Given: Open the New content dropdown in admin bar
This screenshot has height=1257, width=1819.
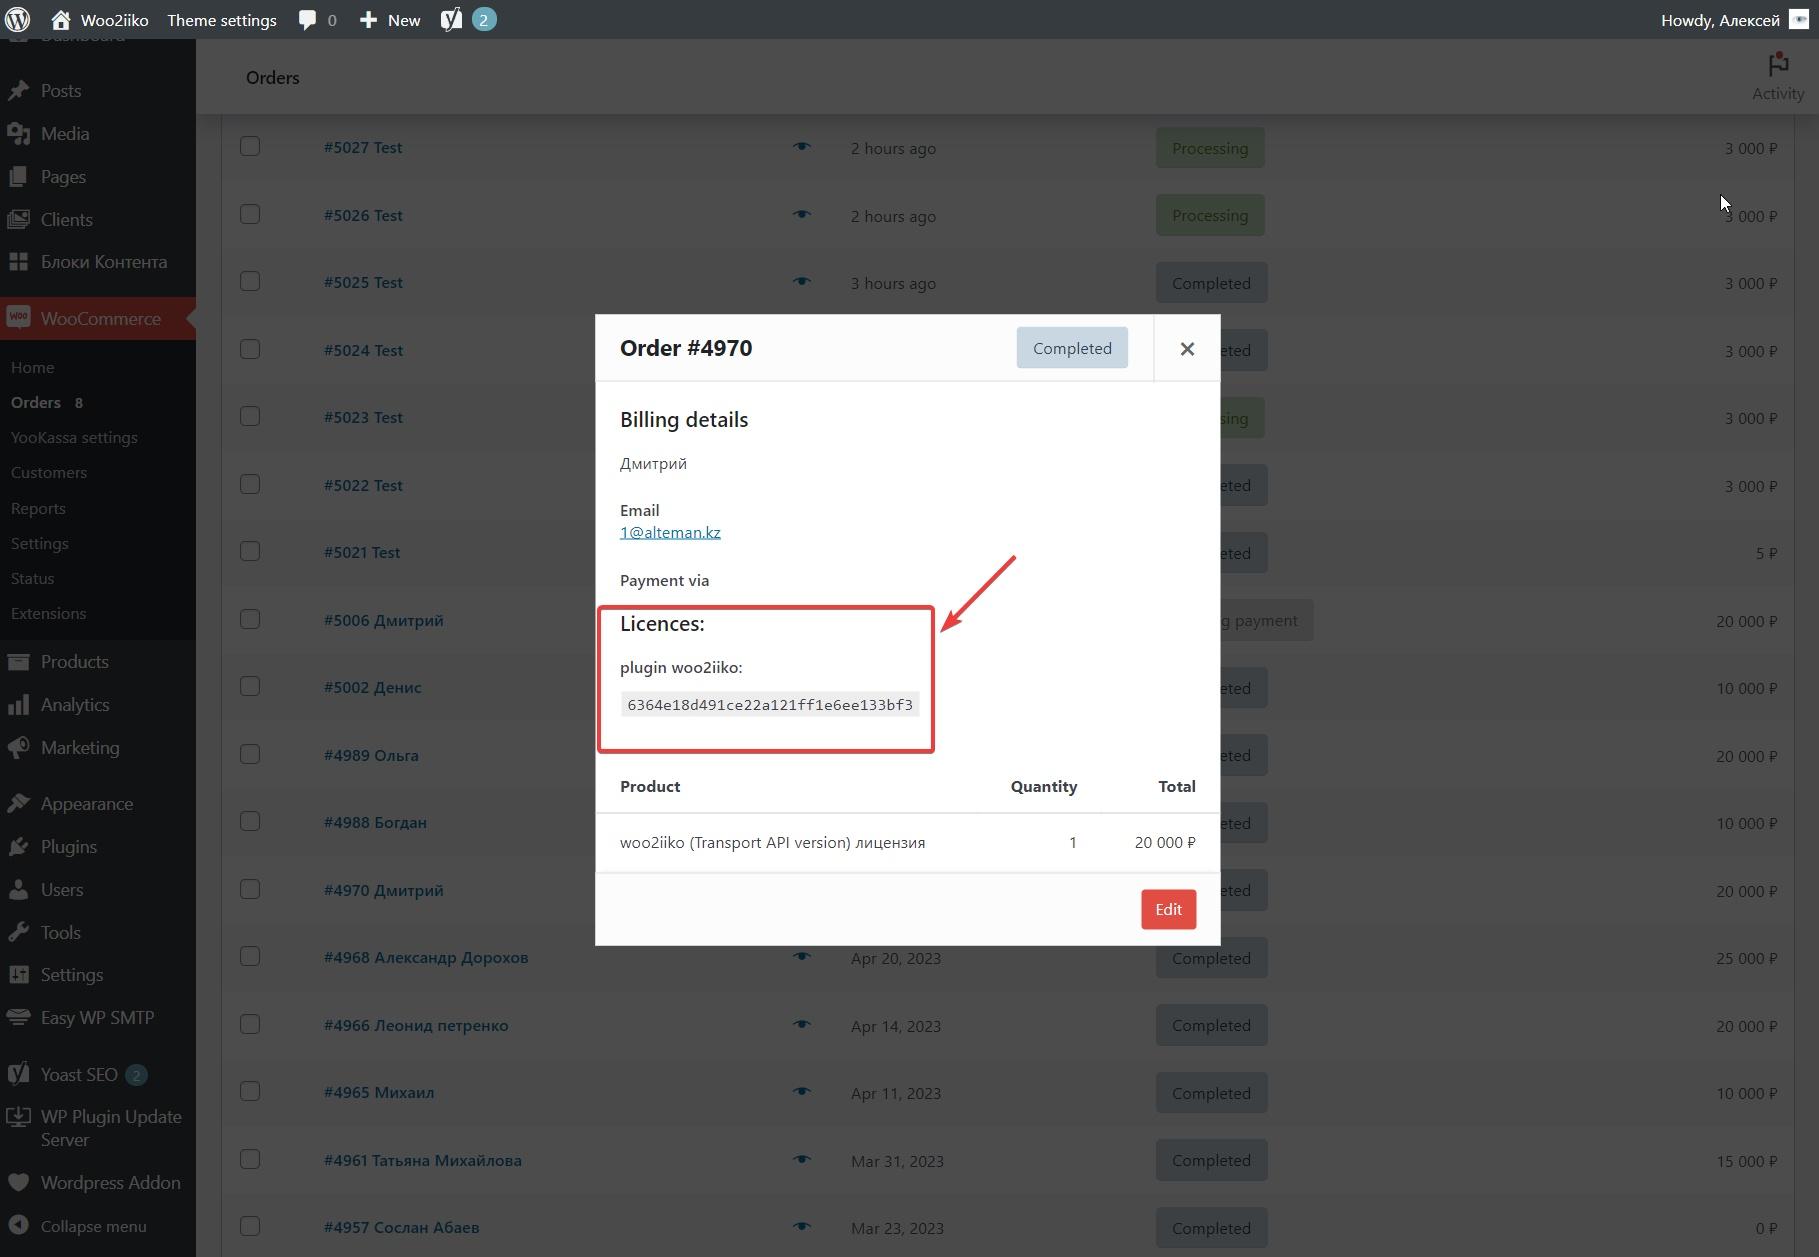Looking at the screenshot, I should 390,20.
